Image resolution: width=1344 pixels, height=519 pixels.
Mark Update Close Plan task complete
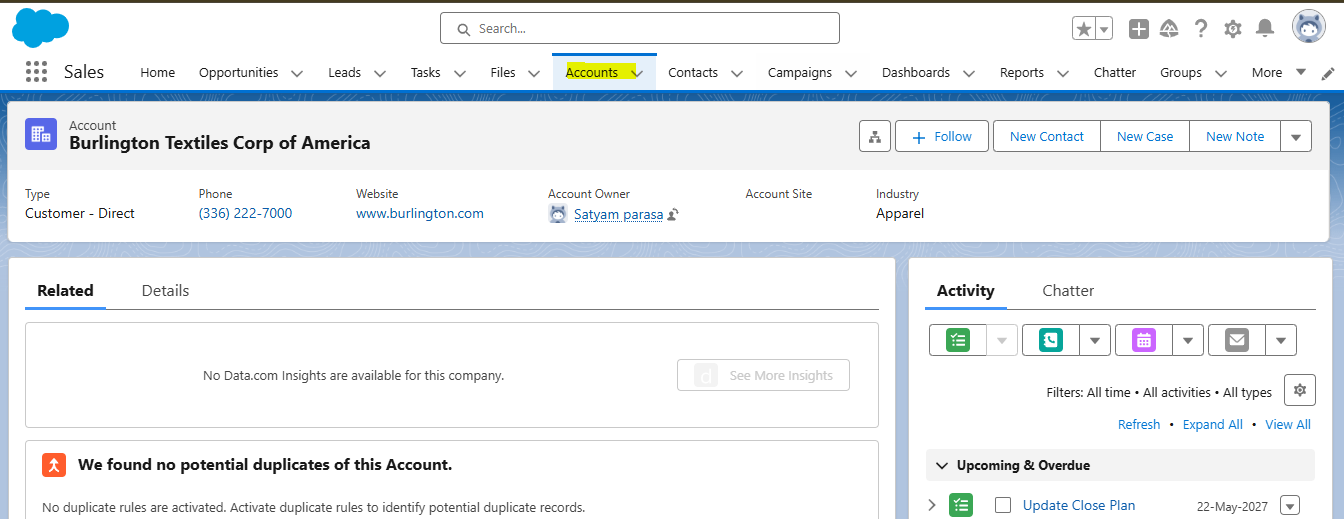1003,505
